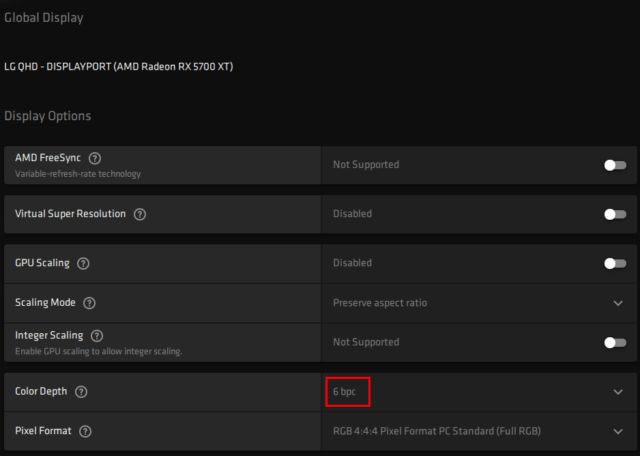This screenshot has height=456, width=640.
Task: Select the '6 bpc' color depth value
Action: pyautogui.click(x=344, y=391)
